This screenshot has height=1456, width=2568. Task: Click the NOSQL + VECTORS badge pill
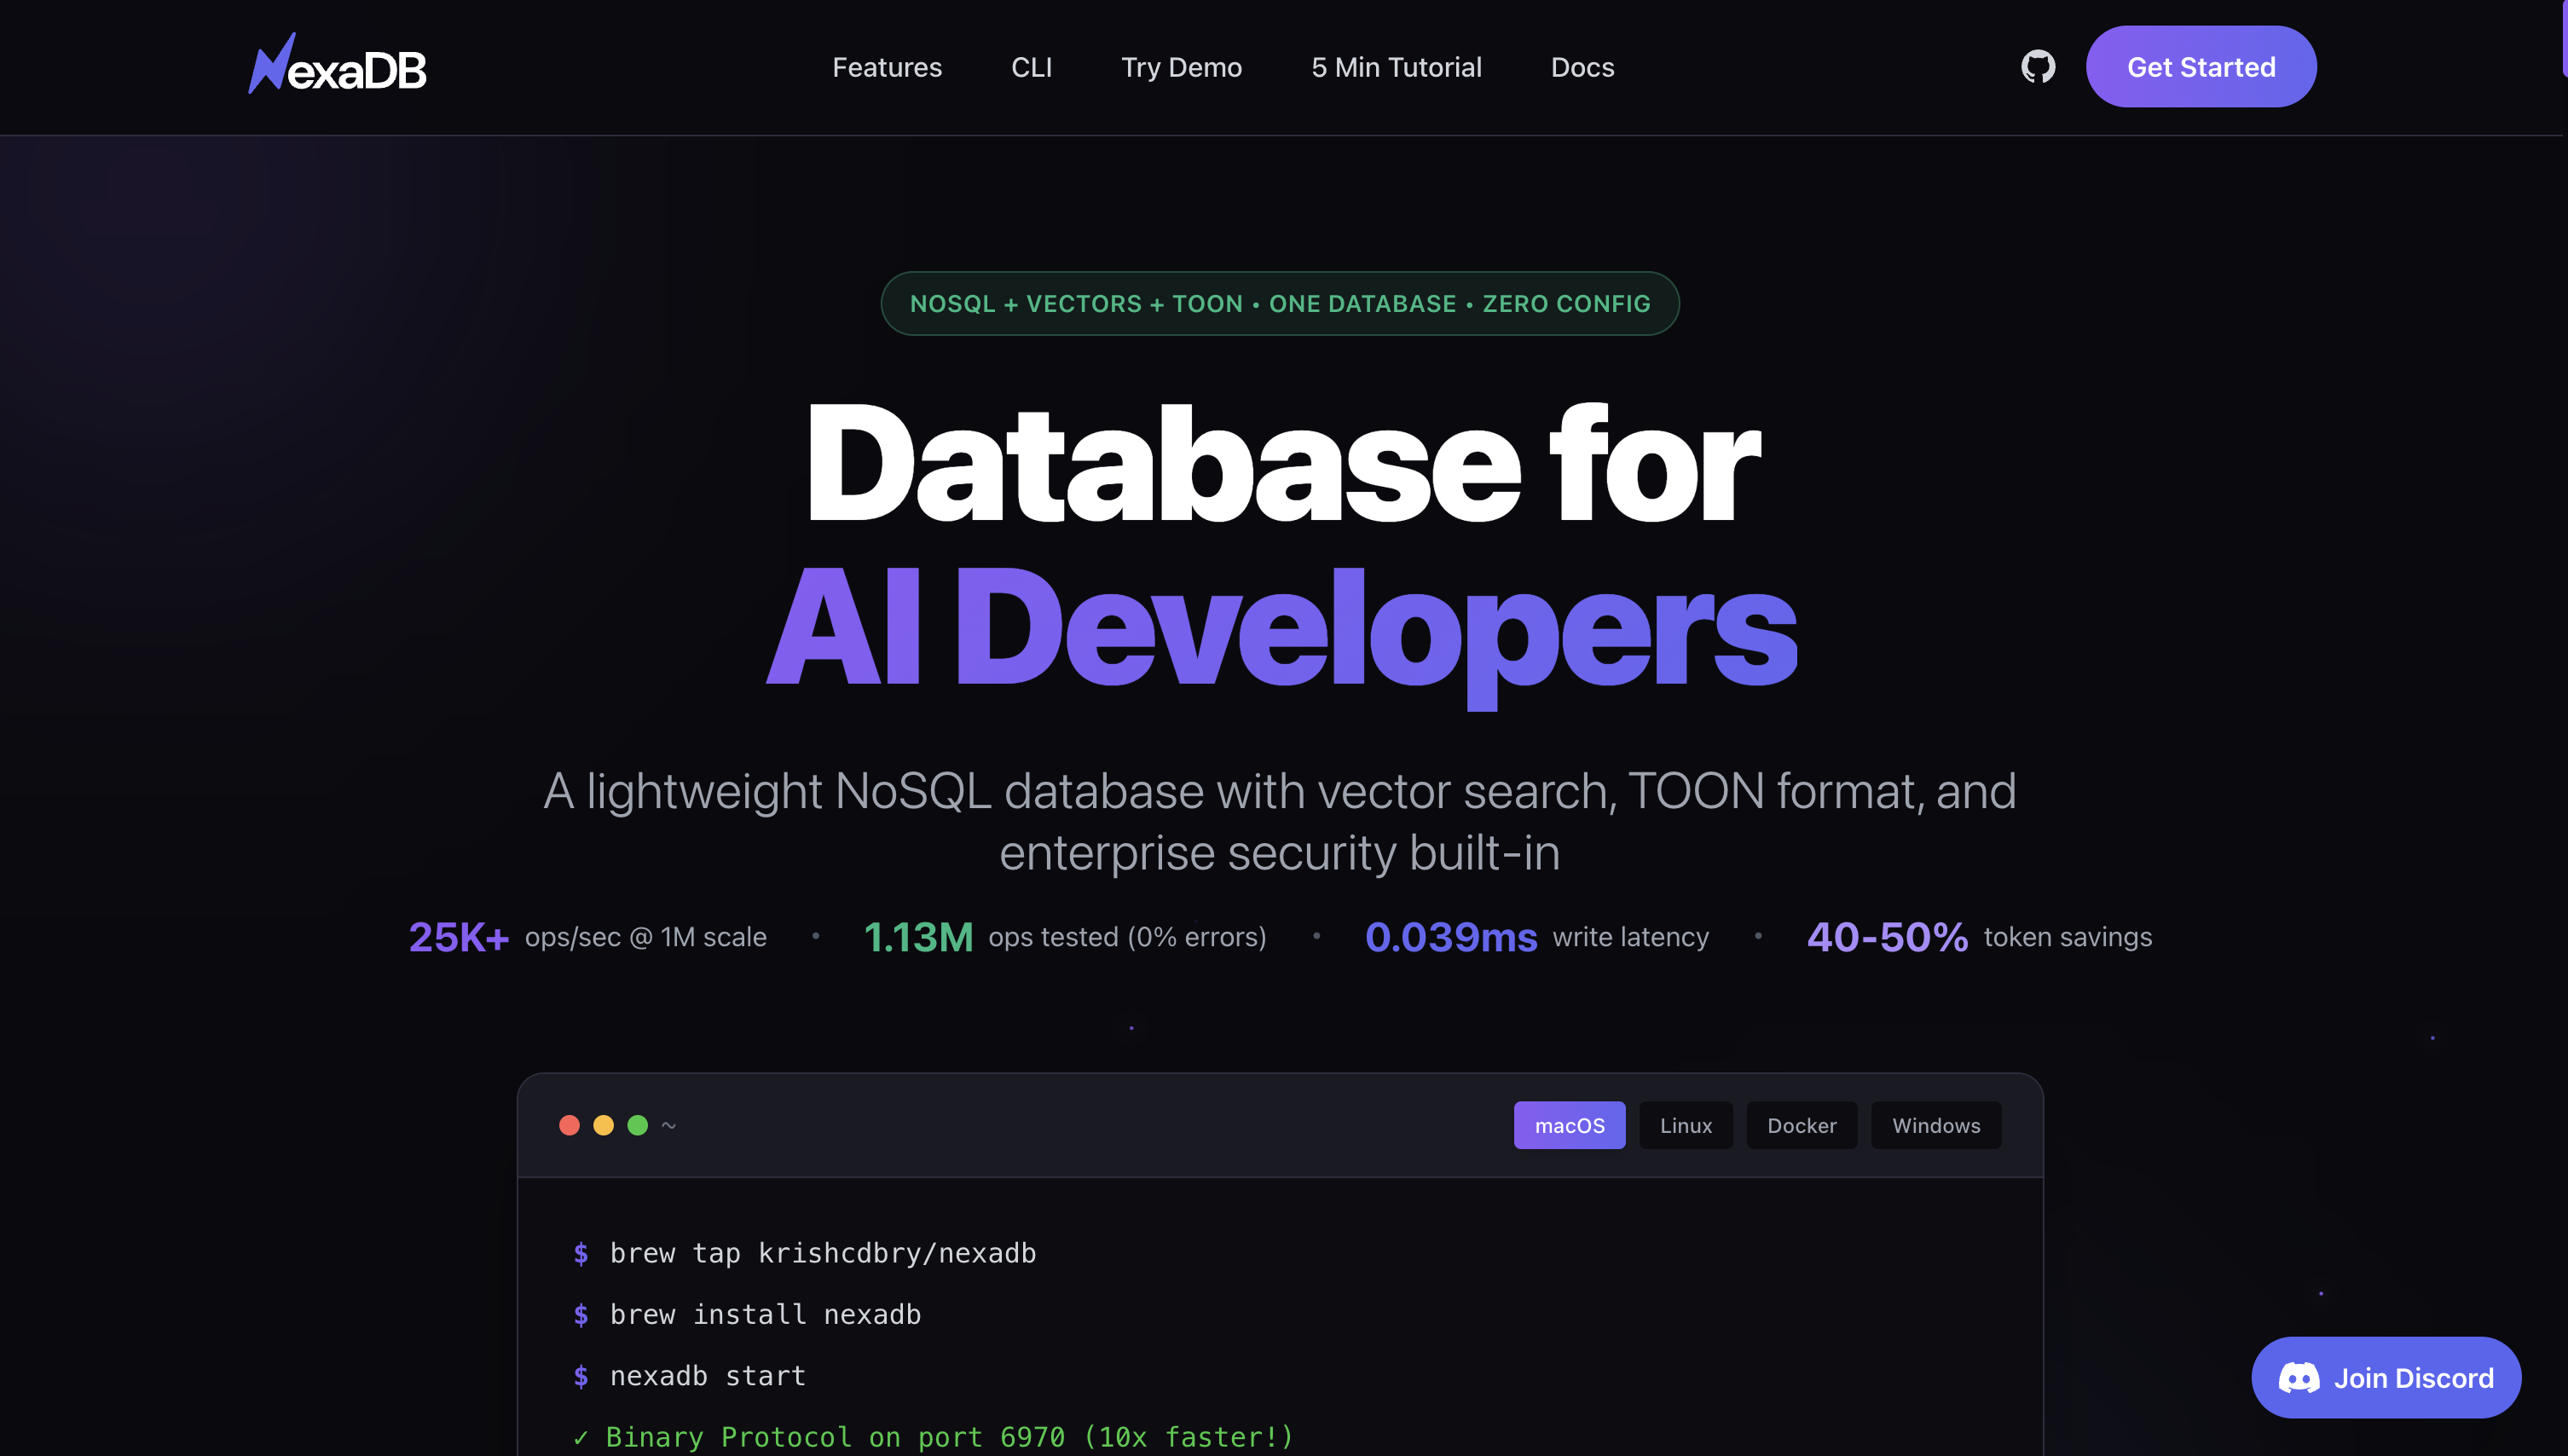pyautogui.click(x=1280, y=303)
